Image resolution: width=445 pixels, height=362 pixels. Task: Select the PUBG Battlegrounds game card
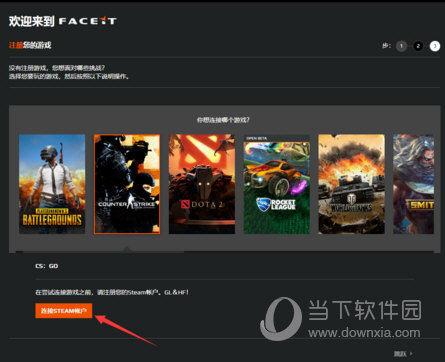[x=52, y=184]
